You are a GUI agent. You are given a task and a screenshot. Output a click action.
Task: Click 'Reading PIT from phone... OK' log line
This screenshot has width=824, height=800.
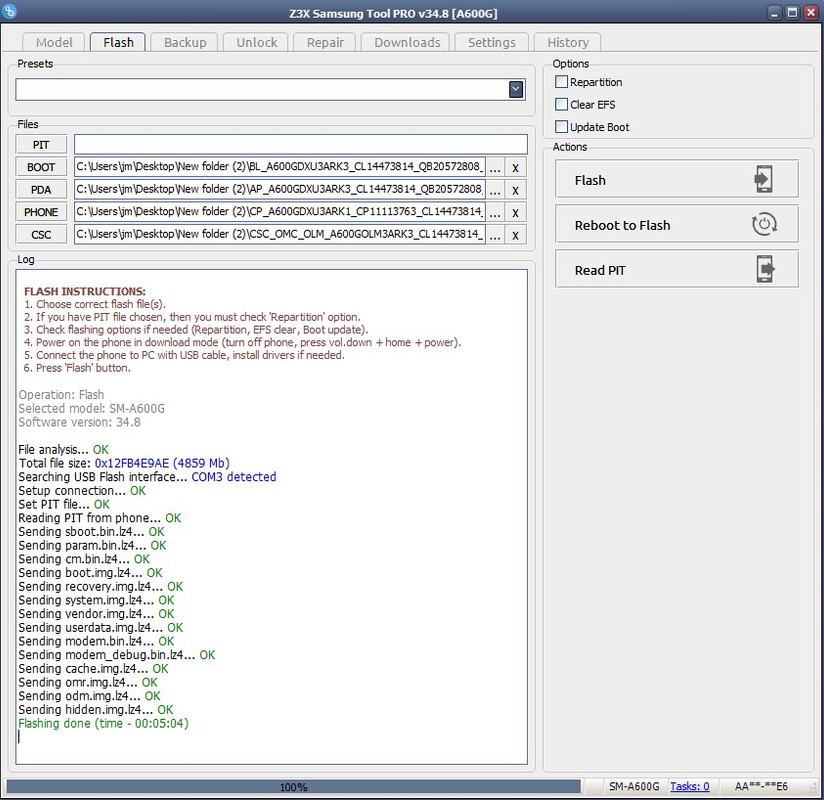100,518
